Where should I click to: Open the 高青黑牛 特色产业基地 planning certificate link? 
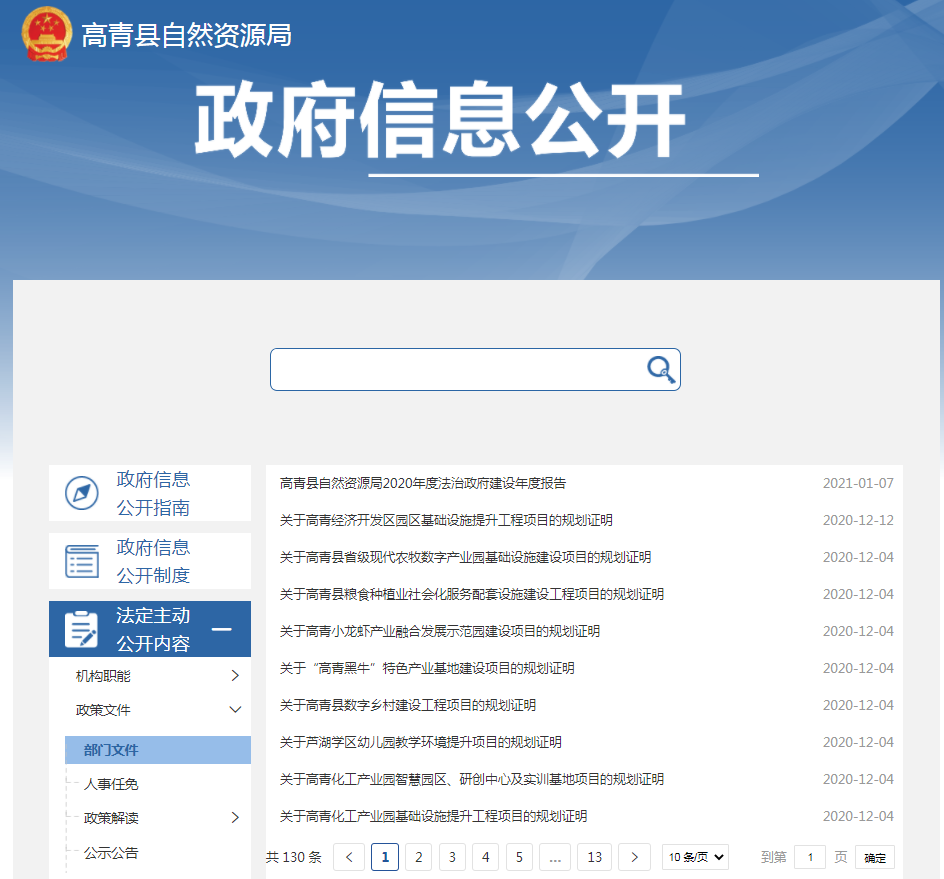point(427,668)
